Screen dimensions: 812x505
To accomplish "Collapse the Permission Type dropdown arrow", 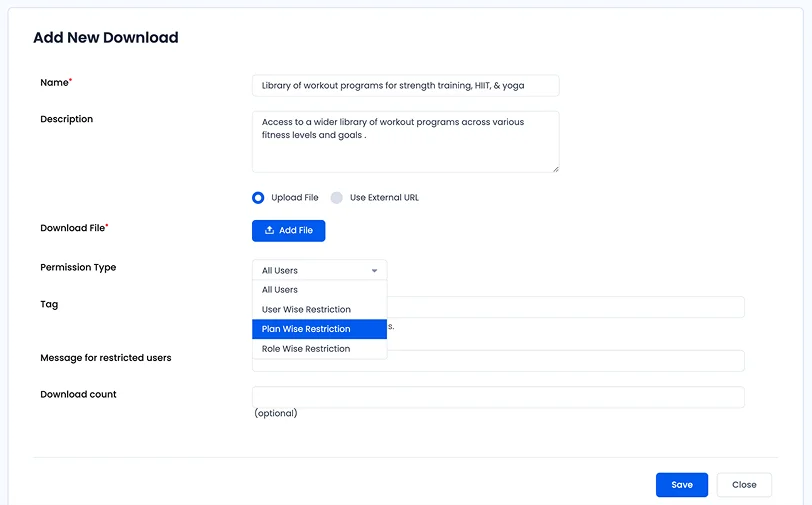I will point(374,271).
